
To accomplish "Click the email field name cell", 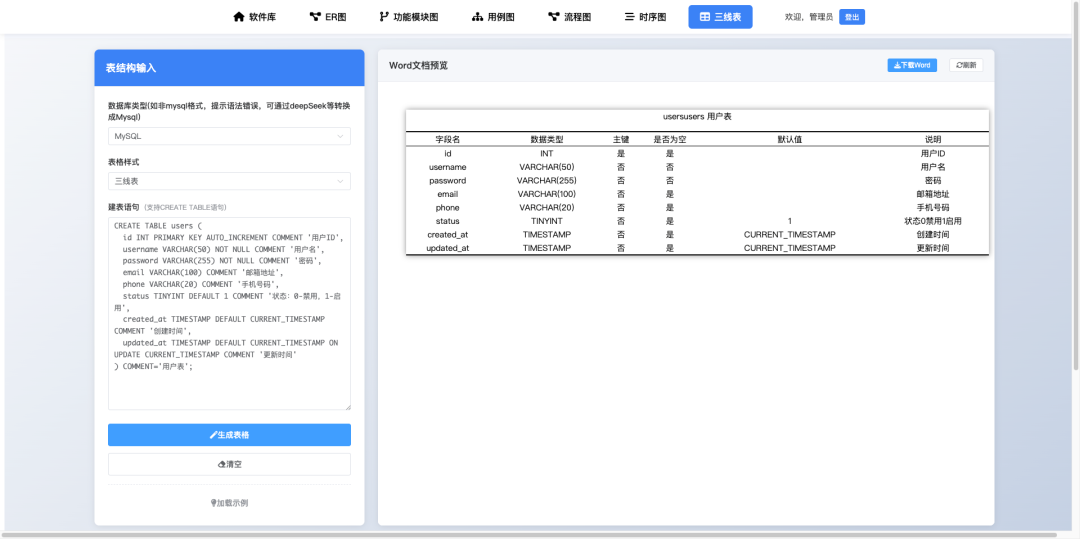I will [448, 194].
